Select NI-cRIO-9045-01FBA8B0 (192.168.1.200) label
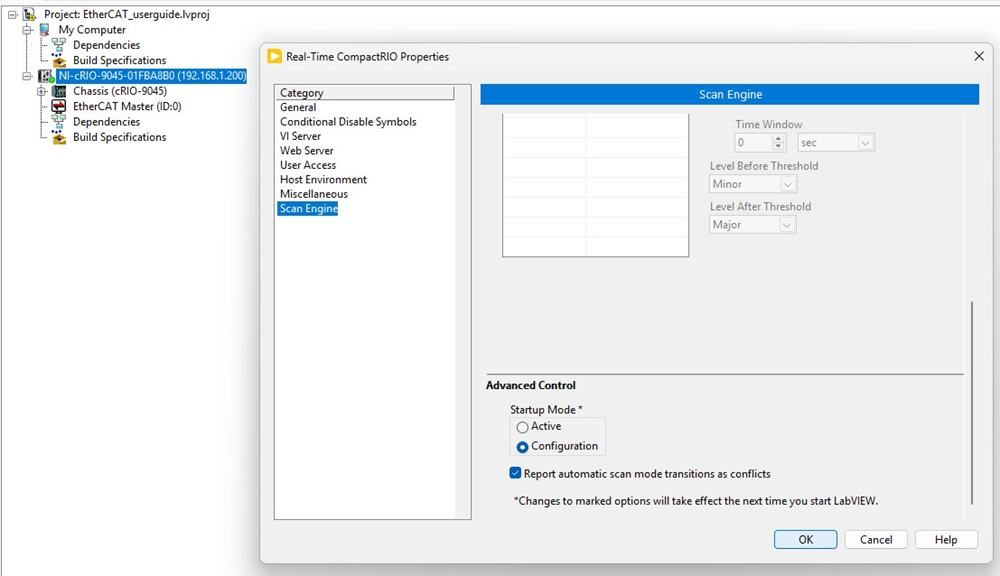Image resolution: width=1000 pixels, height=576 pixels. 152,76
